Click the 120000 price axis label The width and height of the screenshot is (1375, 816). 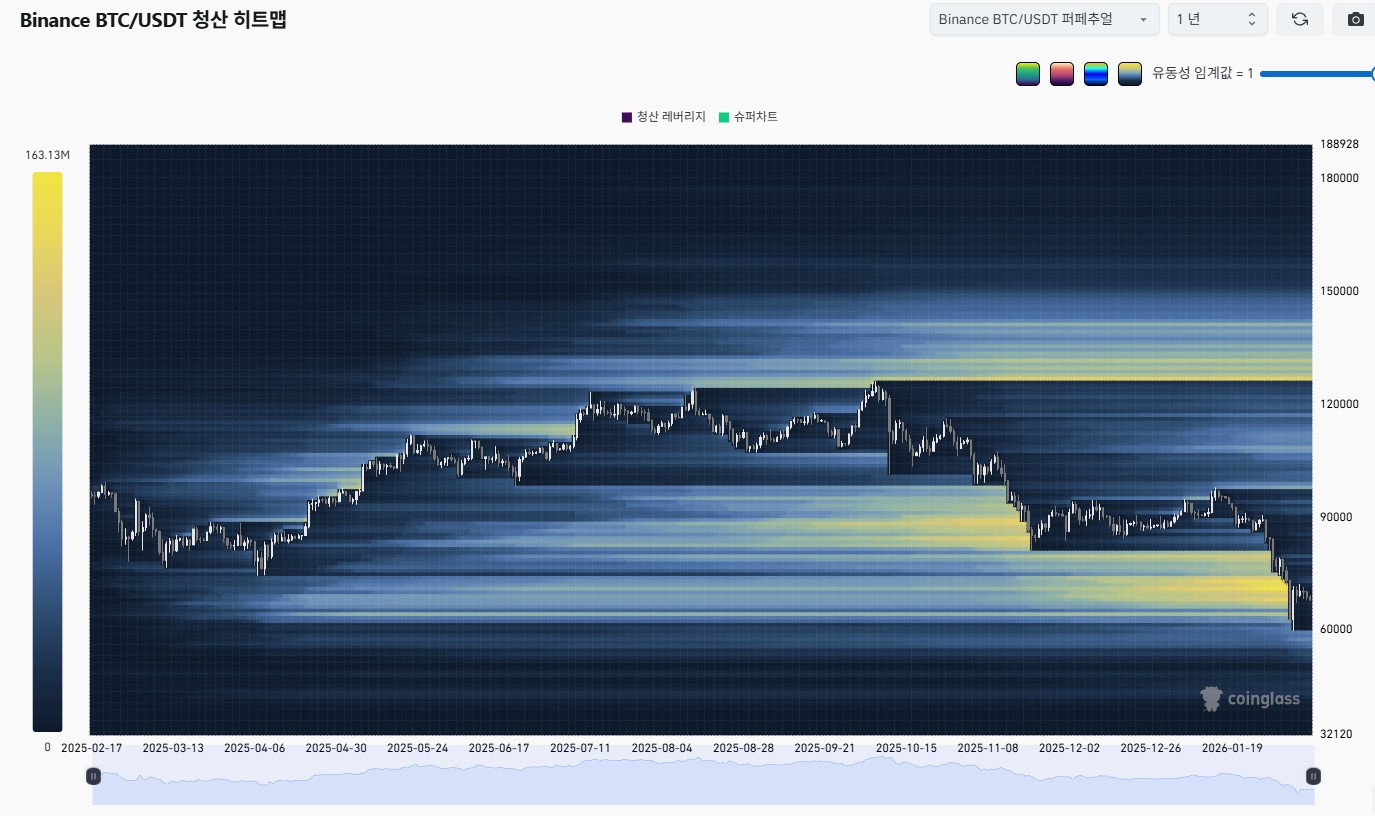point(1339,404)
